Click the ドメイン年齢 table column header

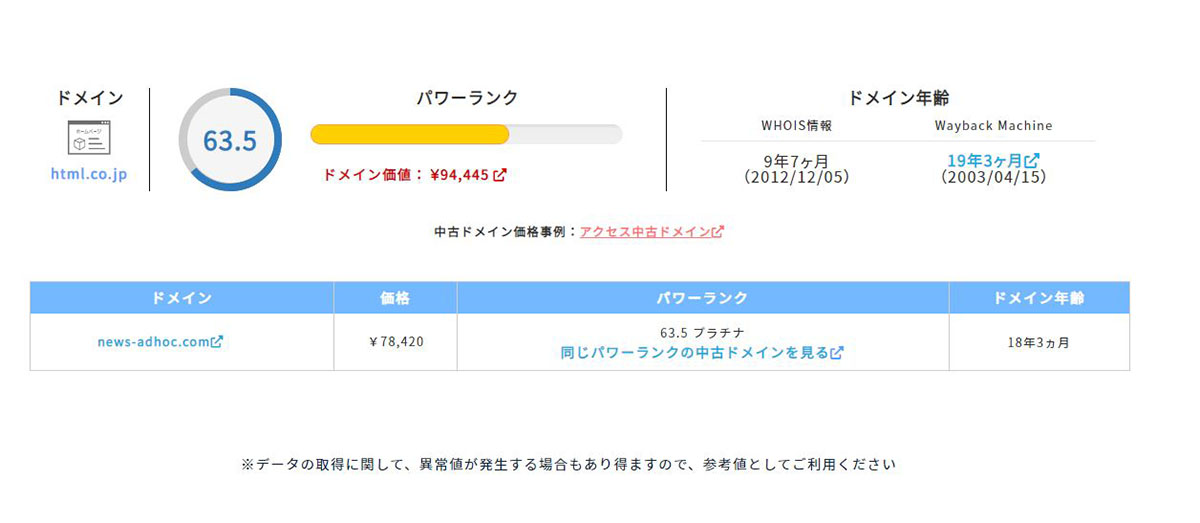tap(1039, 298)
